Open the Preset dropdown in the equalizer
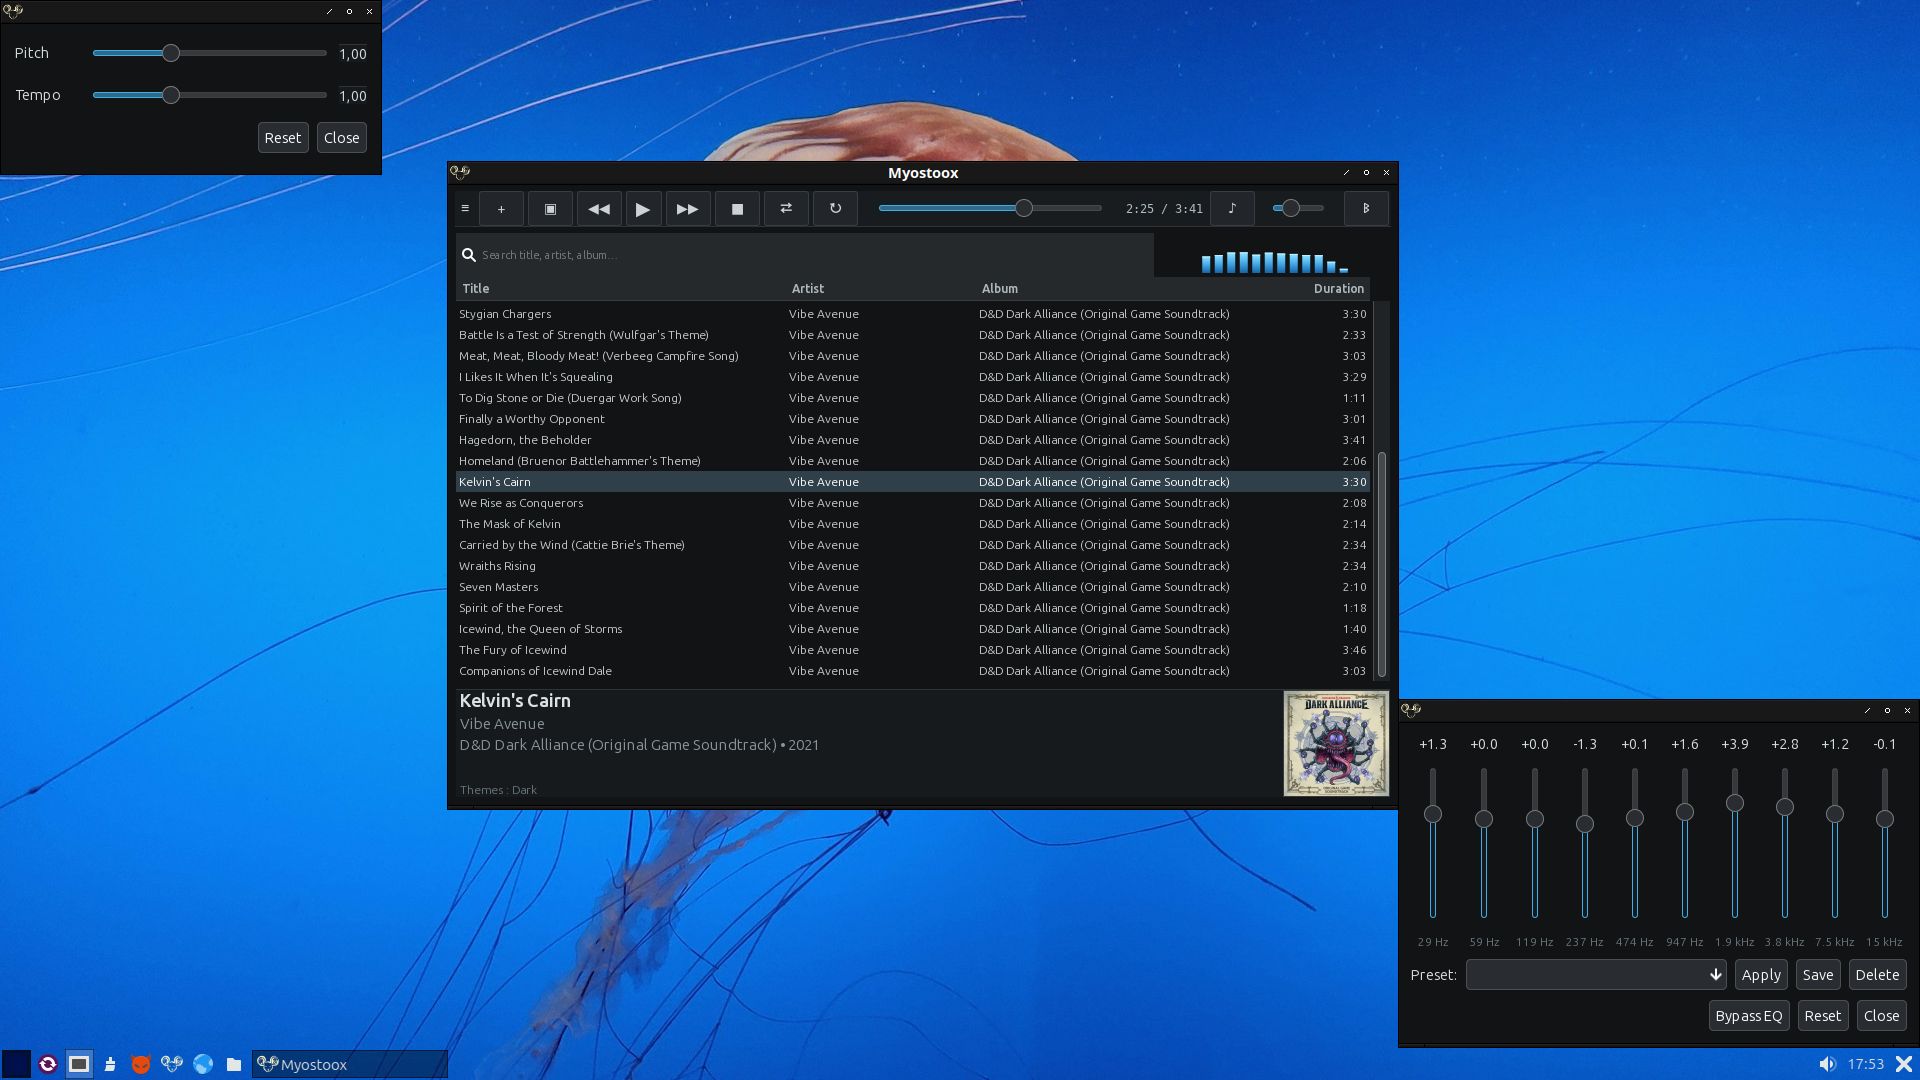 [x=1596, y=975]
